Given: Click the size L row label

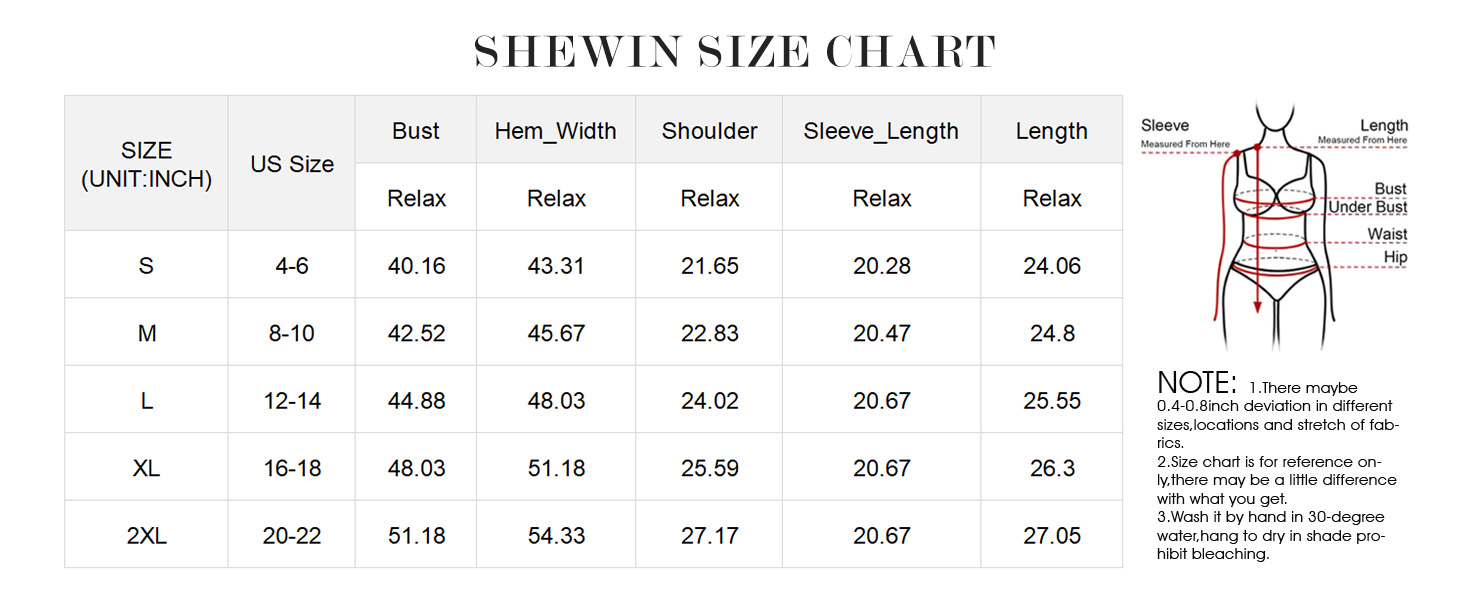Looking at the screenshot, I should (x=146, y=401).
